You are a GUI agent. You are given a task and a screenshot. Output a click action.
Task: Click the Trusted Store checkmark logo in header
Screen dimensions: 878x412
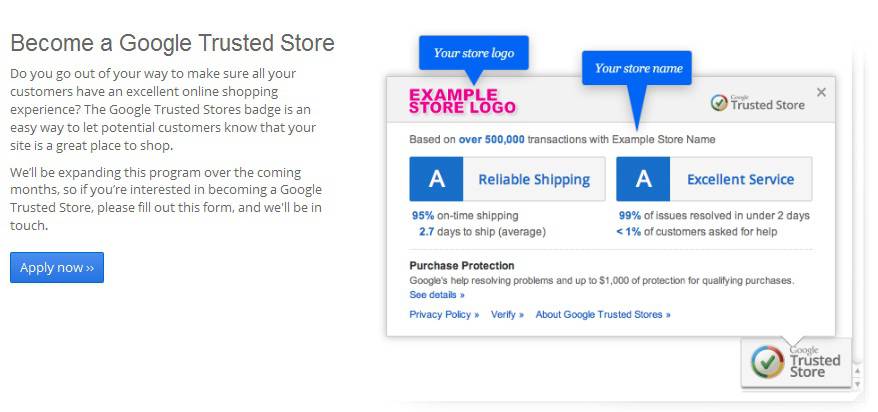758,104
